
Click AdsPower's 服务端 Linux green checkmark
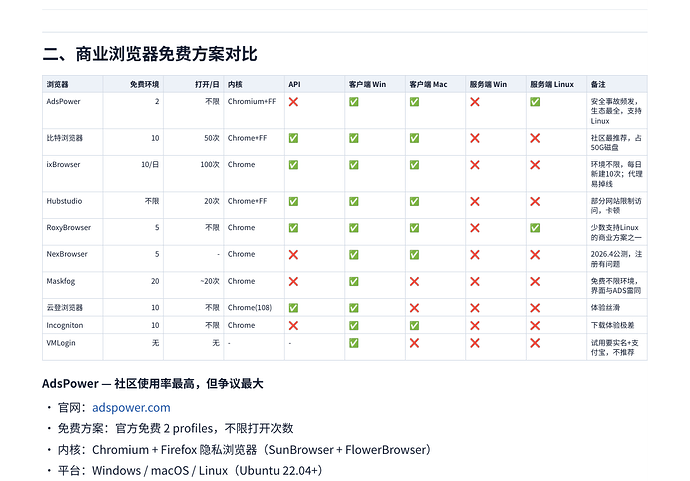tap(535, 102)
